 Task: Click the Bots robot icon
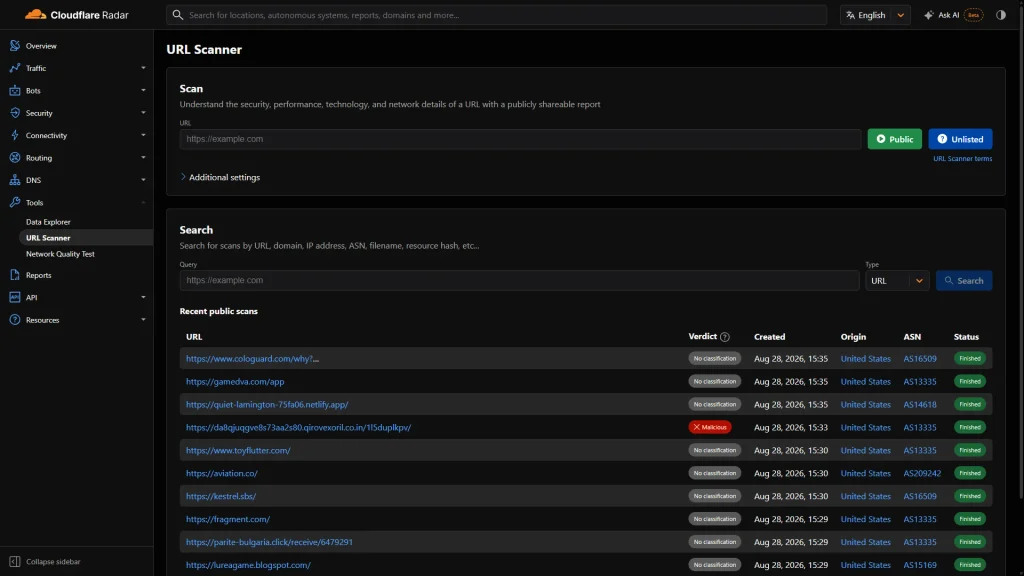[x=15, y=91]
